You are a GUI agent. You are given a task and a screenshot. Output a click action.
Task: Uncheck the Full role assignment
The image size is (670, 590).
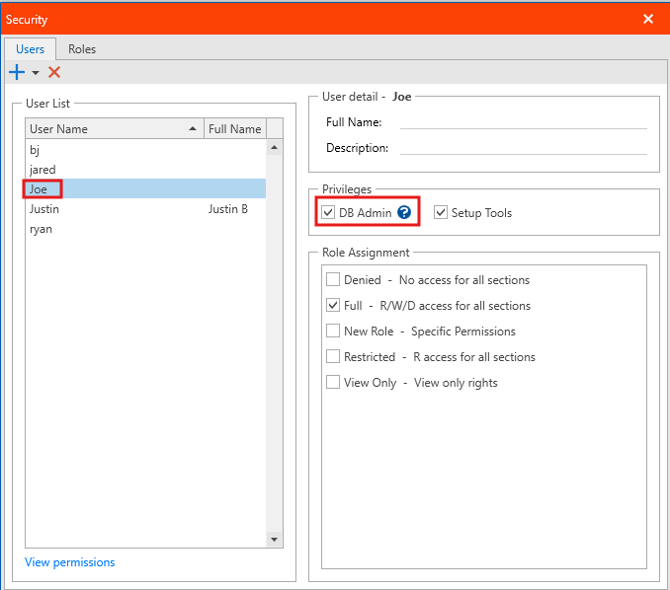[334, 306]
